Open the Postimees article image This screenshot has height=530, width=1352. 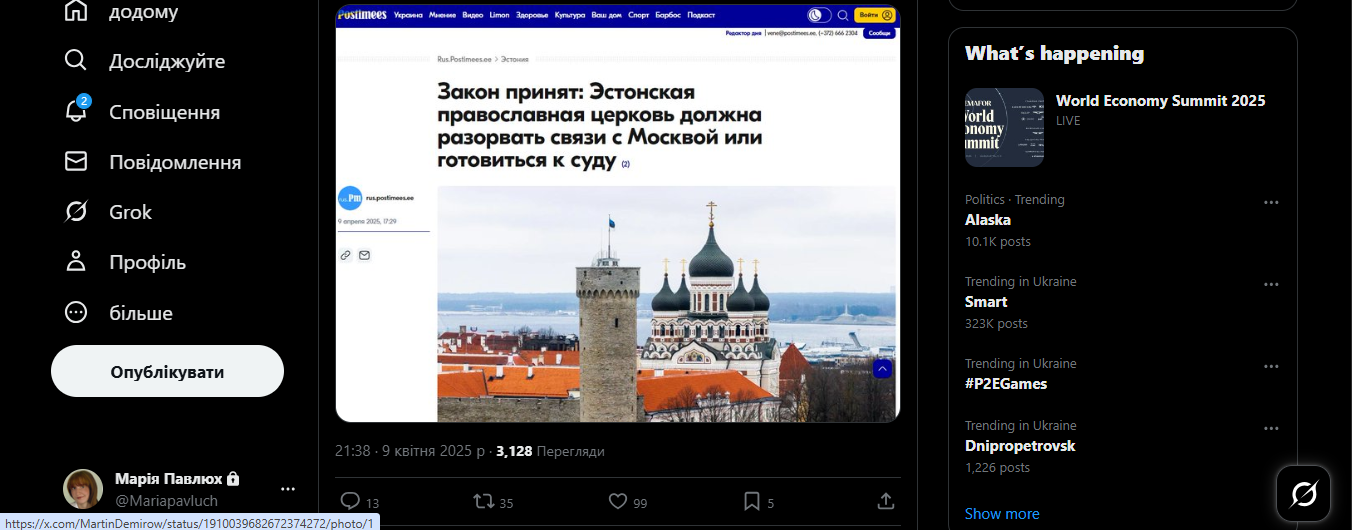[618, 214]
